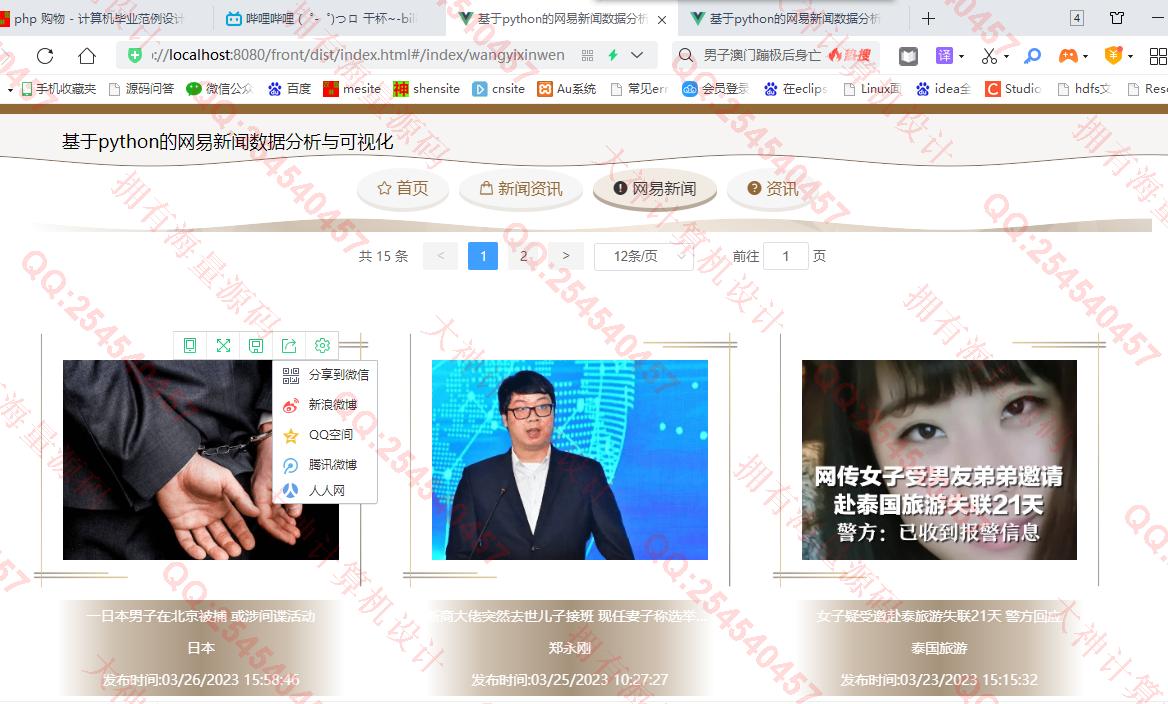This screenshot has height=704, width=1168.
Task: Open the 12条/页 page size dropdown
Action: coord(644,256)
